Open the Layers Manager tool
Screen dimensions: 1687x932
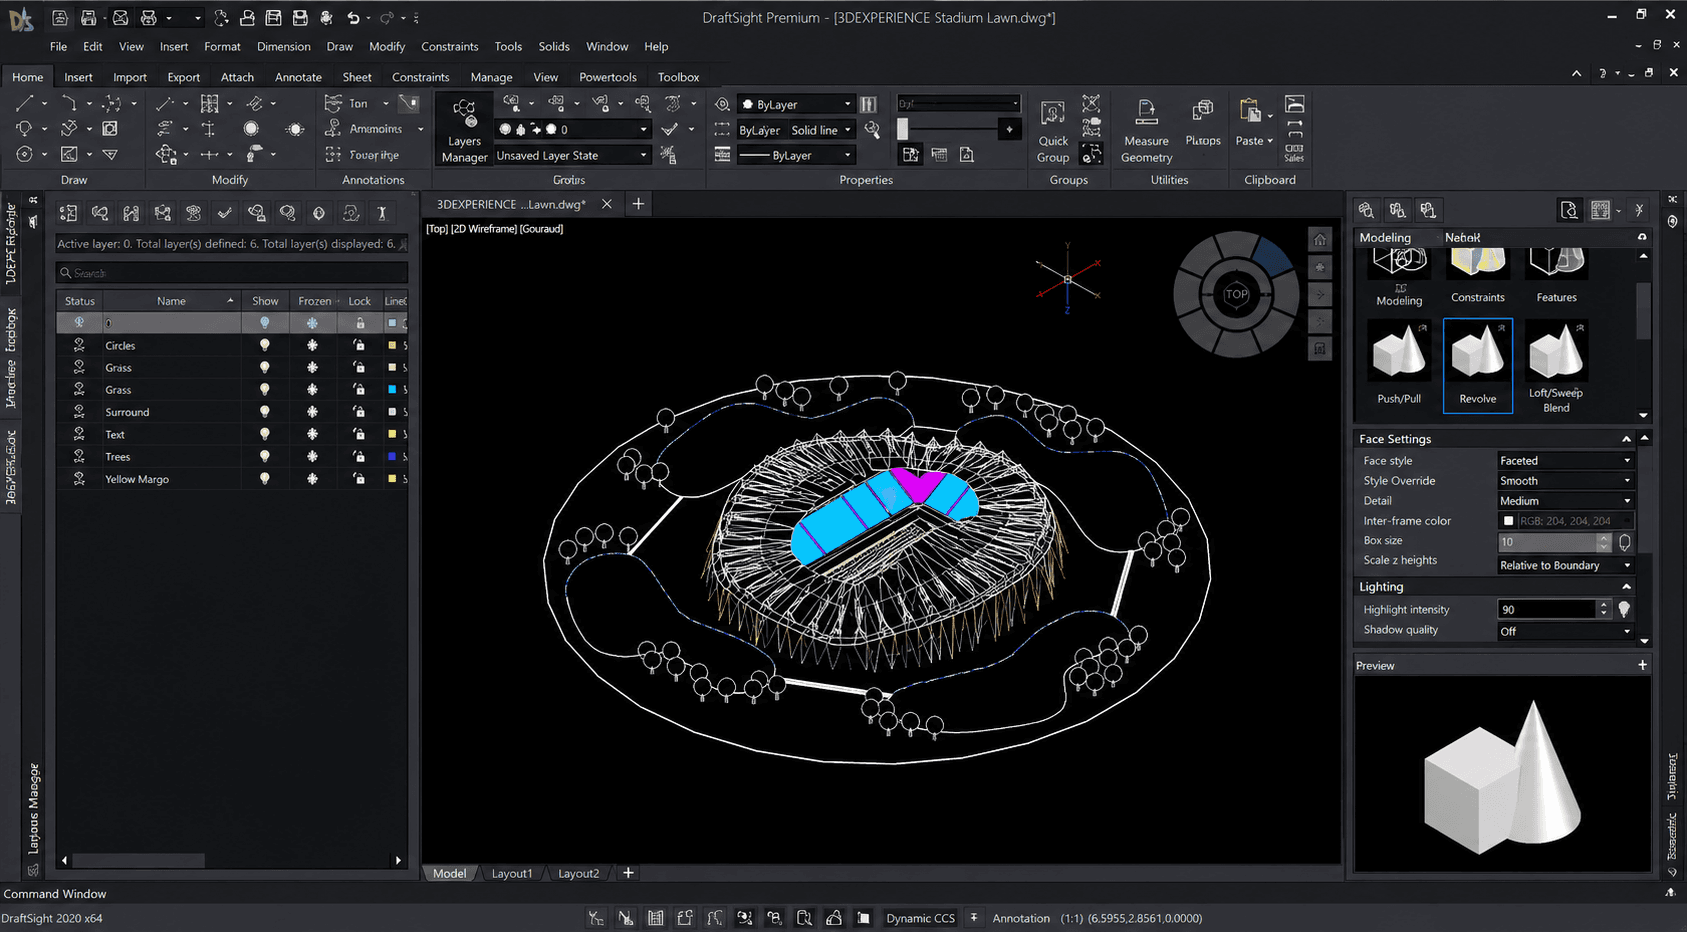point(464,130)
